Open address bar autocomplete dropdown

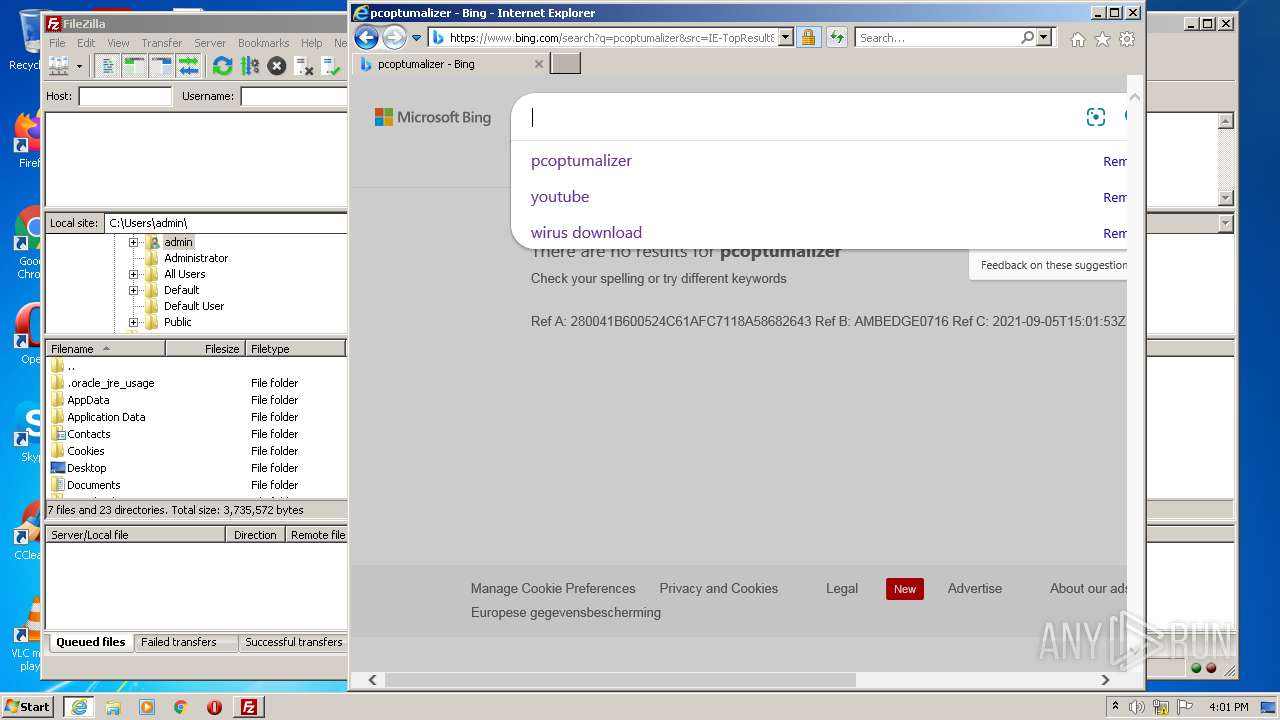[785, 38]
